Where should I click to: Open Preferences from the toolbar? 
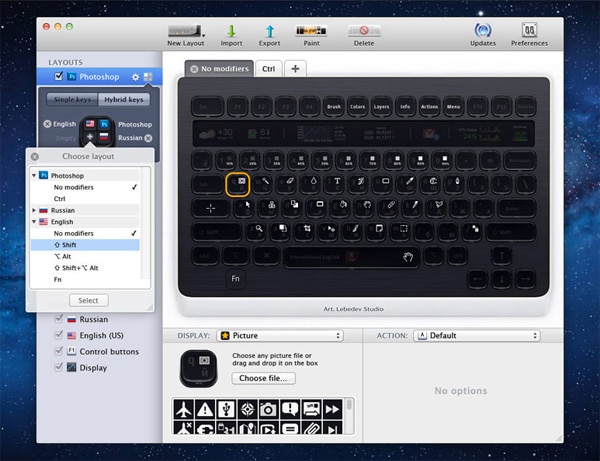coord(529,31)
